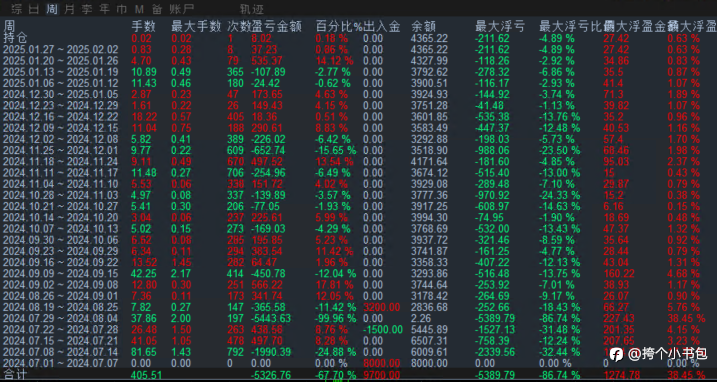Image resolution: width=717 pixels, height=382 pixels.
Task: Select week row 2025.01.20 ~ 2025.01.26
Action: (x=60, y=60)
